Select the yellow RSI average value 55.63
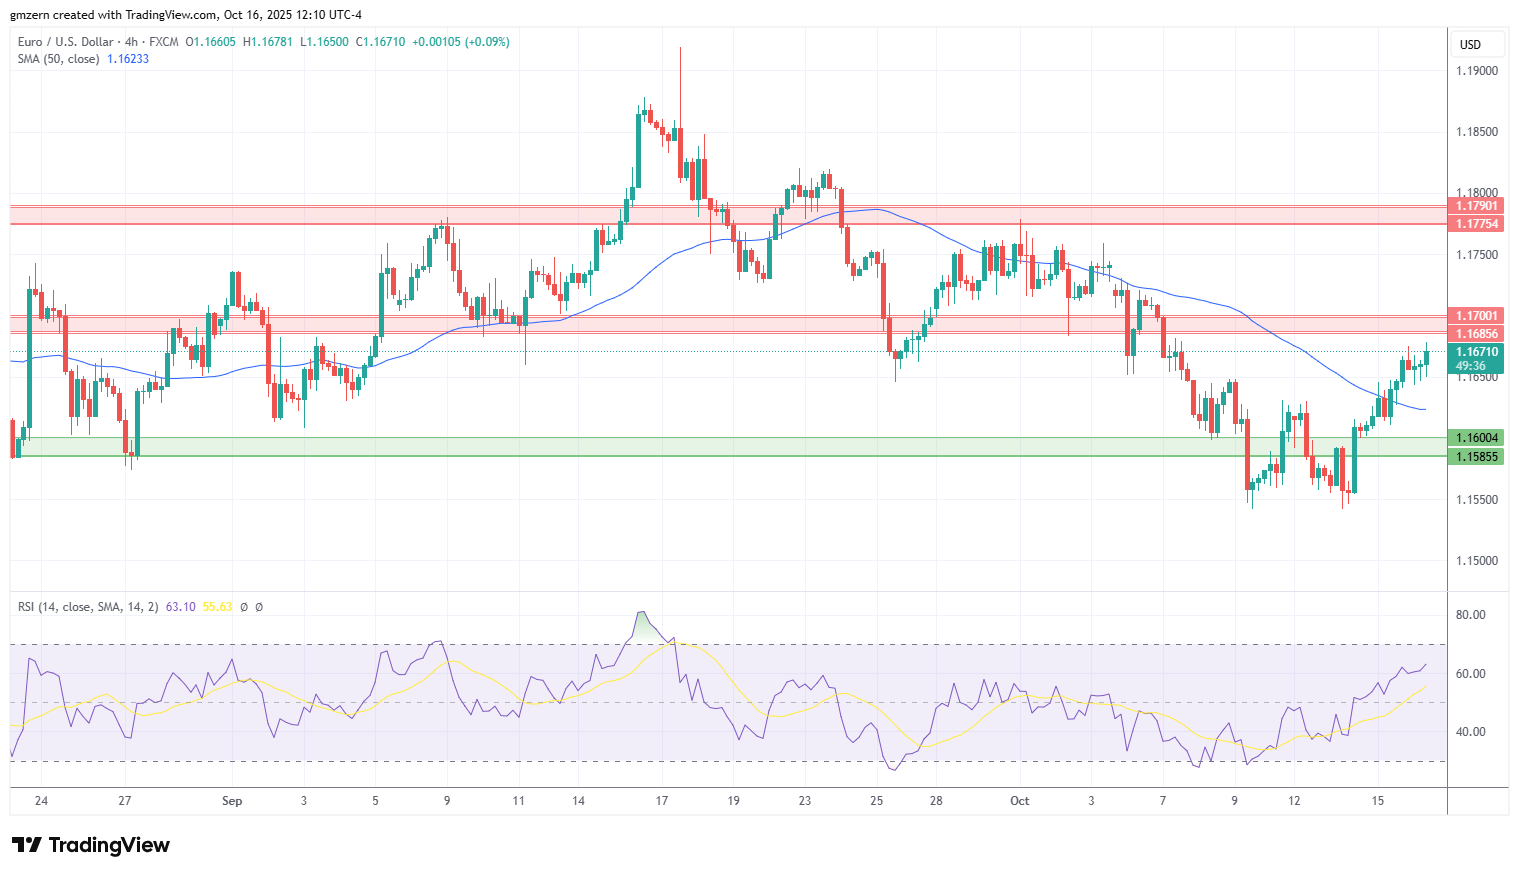The image size is (1519, 875). (217, 607)
